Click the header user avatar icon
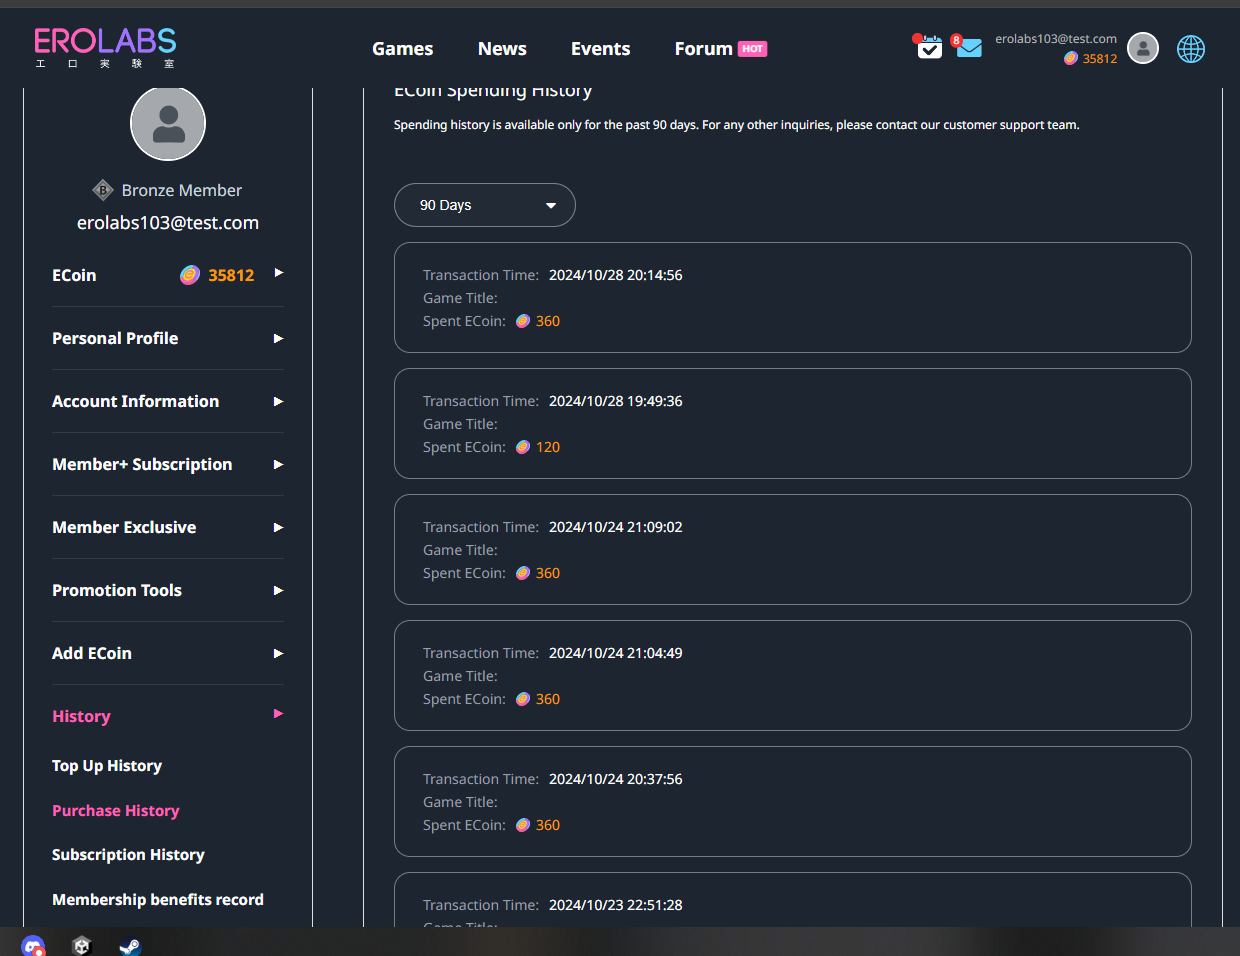The width and height of the screenshot is (1240, 956). (1143, 48)
